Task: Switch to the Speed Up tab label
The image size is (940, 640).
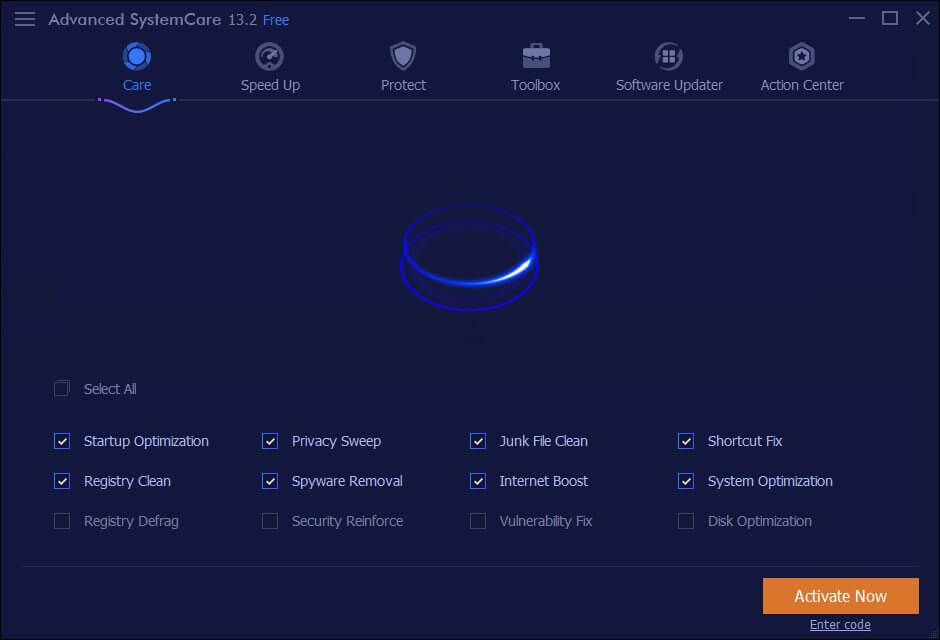Action: pos(270,85)
